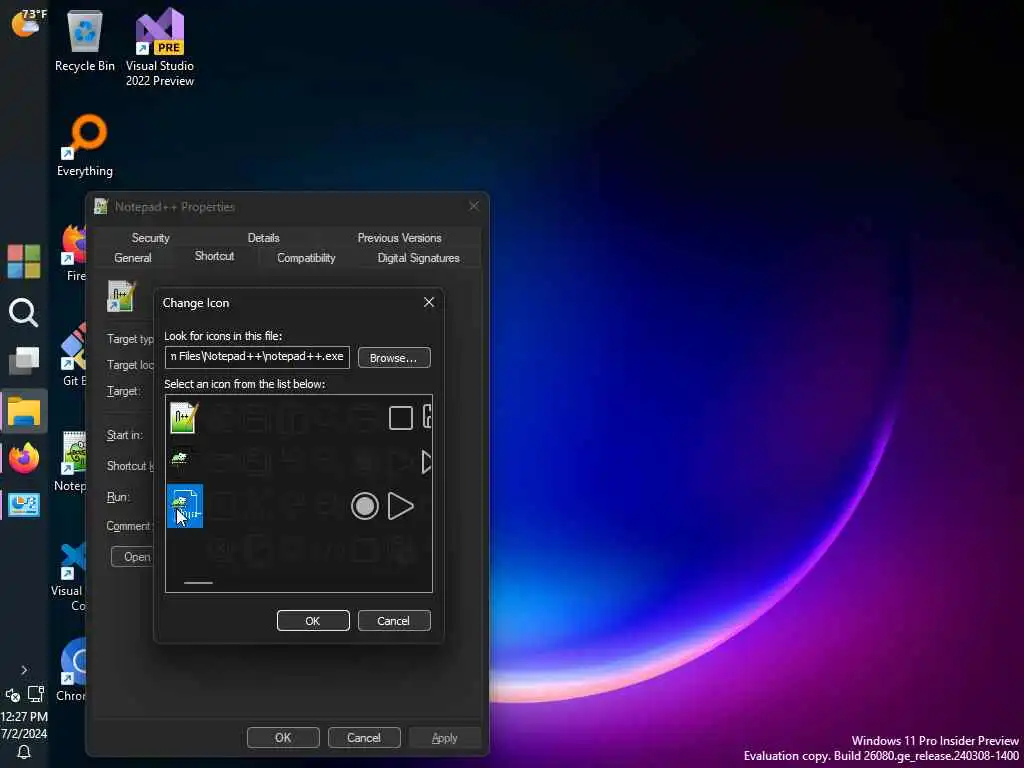Screen dimensions: 1024x768
Task: Switch to the Security tab
Action: (x=150, y=238)
